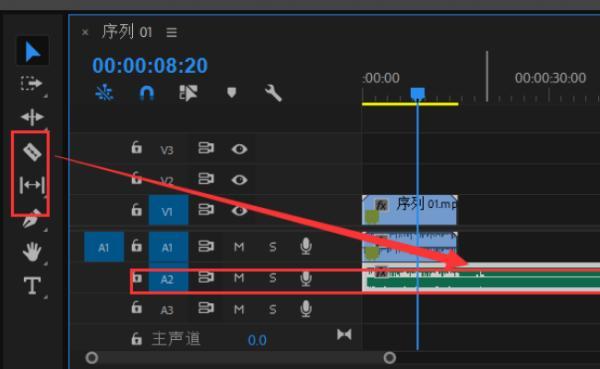The height and width of the screenshot is (369, 600).
Task: Select the Pen tool
Action: pos(32,219)
